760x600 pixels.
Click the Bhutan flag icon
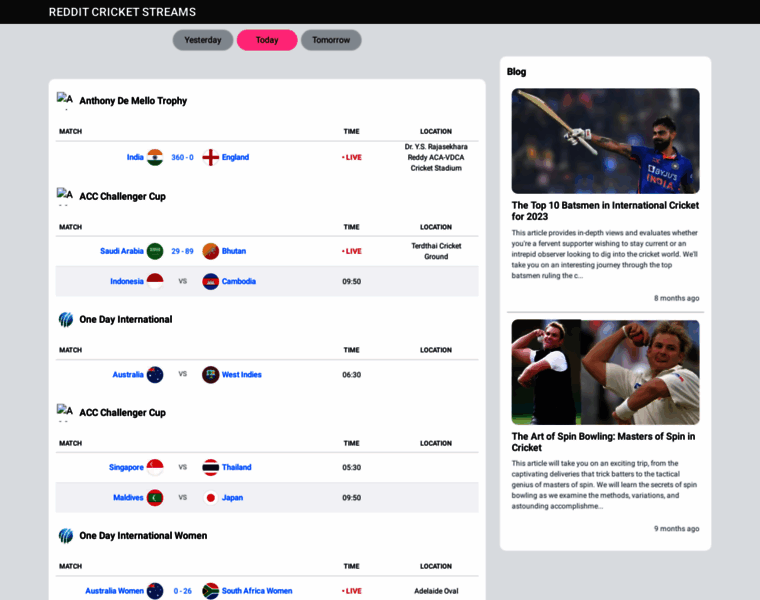210,251
